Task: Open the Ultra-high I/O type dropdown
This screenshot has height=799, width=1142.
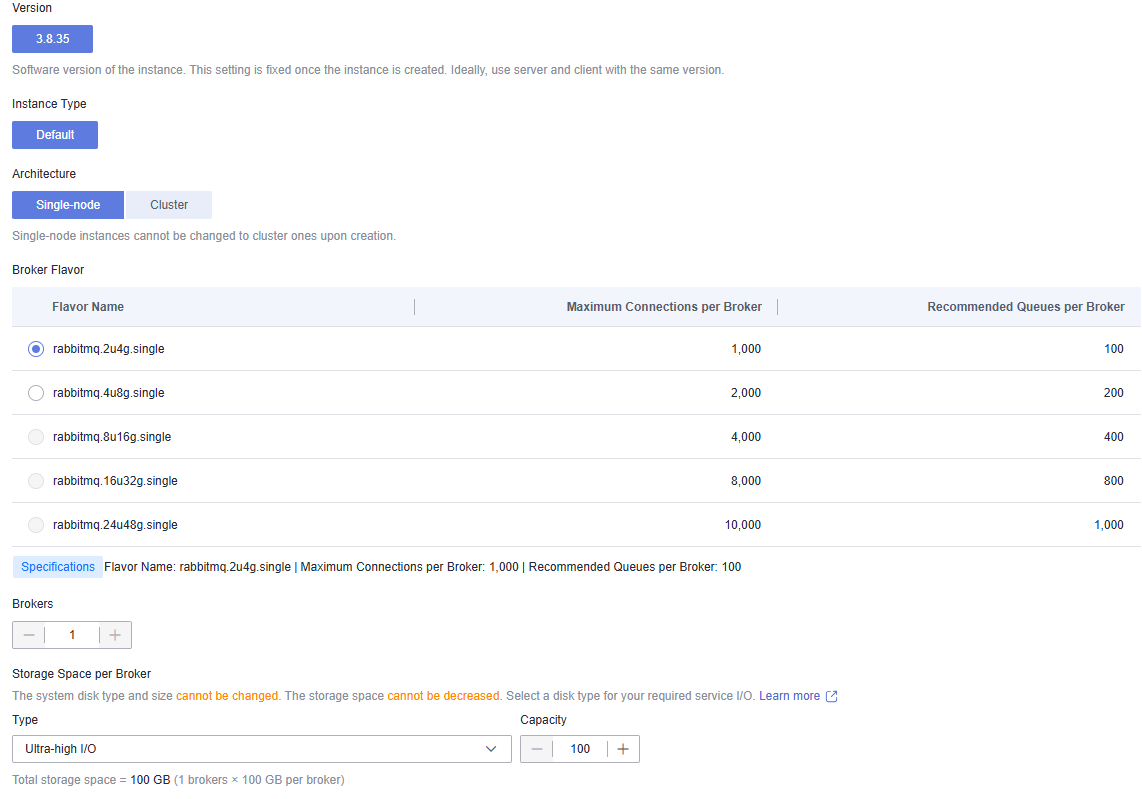Action: [x=261, y=749]
